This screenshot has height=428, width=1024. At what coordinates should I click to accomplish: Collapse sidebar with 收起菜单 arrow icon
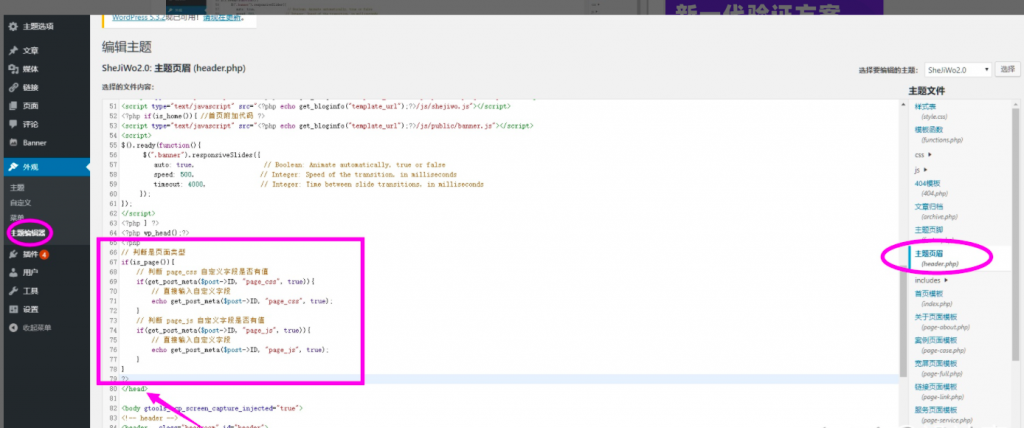click(13, 327)
